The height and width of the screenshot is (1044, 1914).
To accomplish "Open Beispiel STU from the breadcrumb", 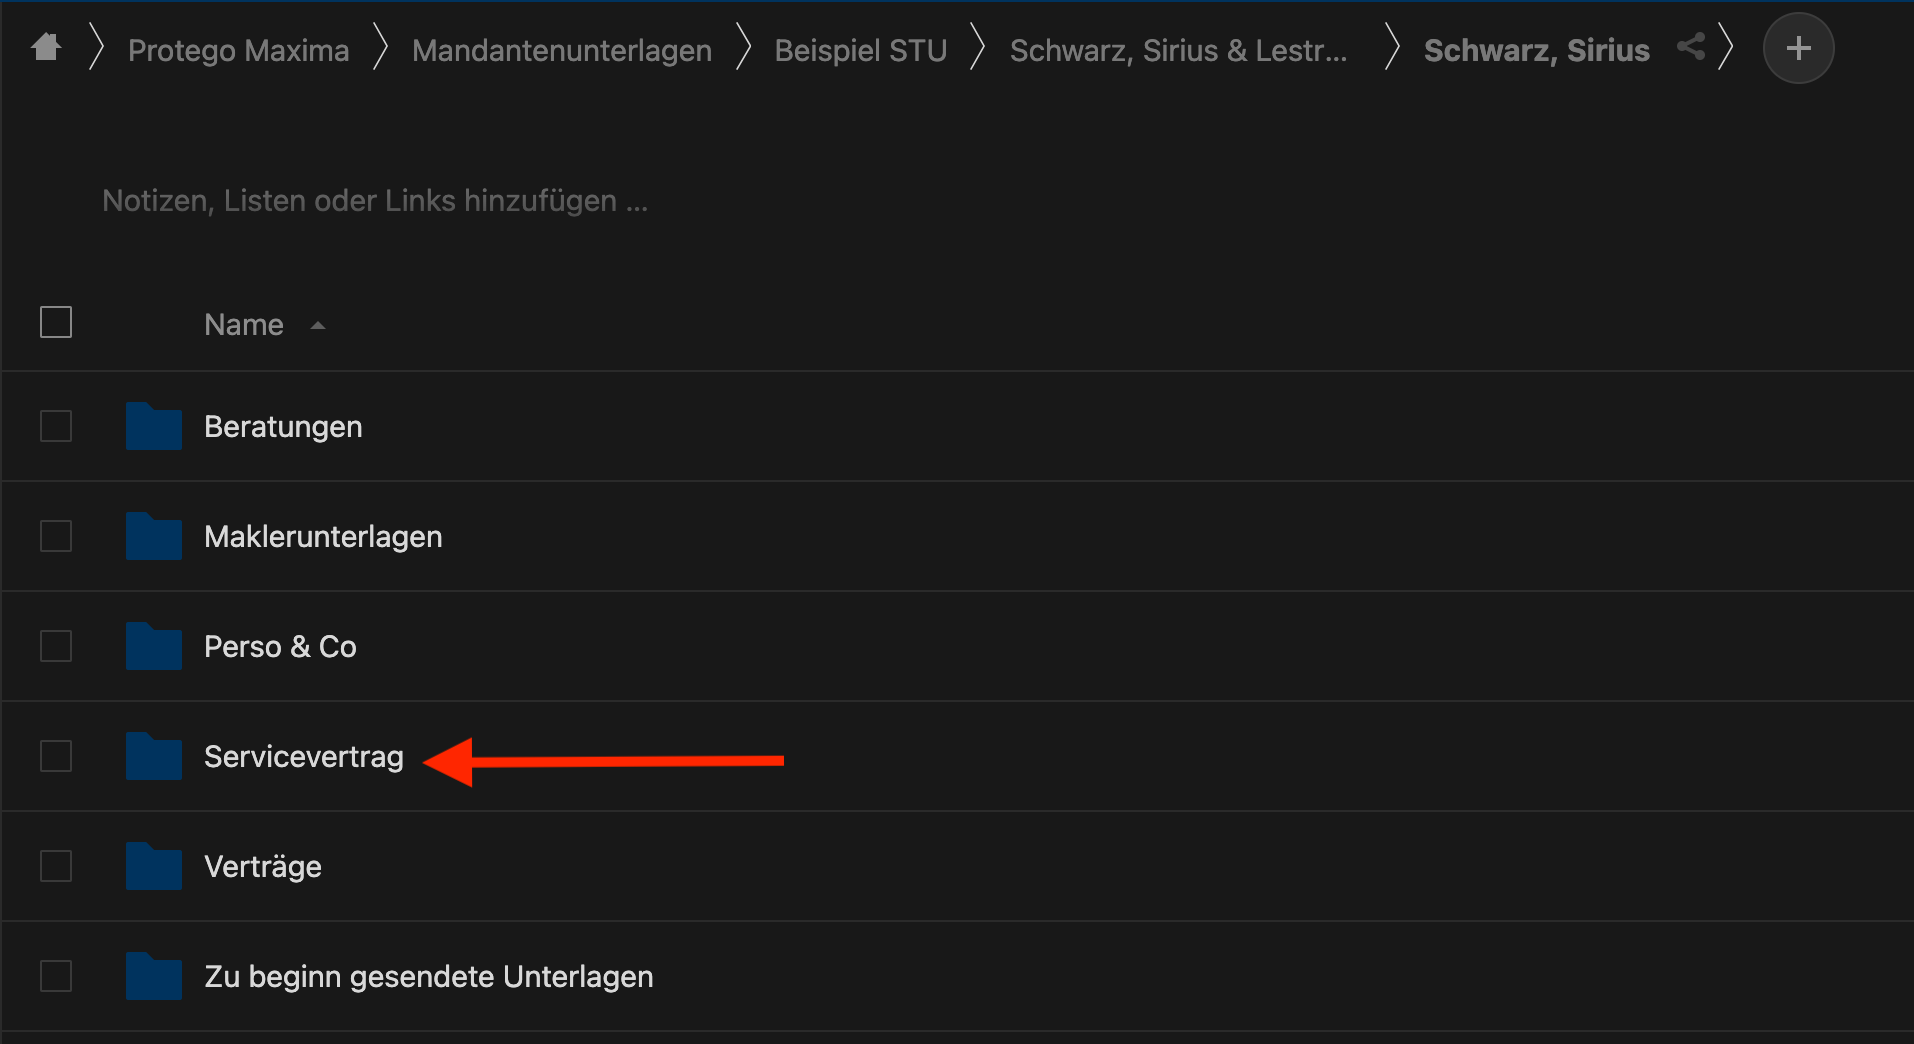I will pyautogui.click(x=860, y=49).
